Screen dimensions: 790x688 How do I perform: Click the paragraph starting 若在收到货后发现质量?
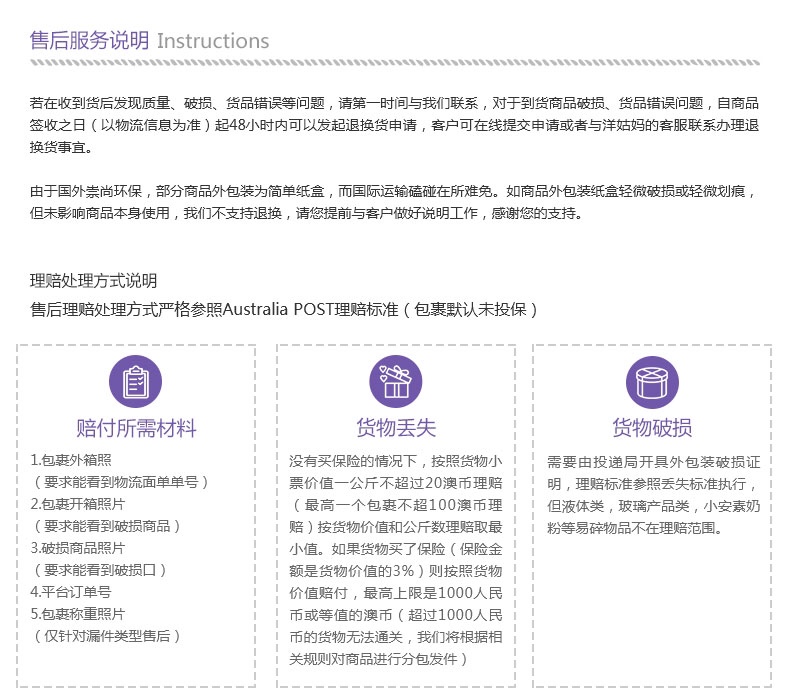point(394,125)
